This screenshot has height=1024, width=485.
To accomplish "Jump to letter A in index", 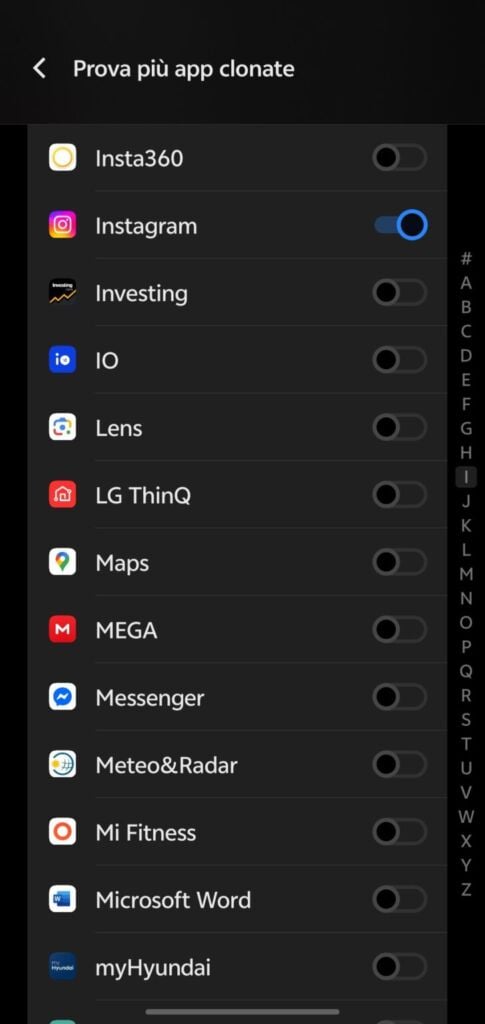I will (466, 283).
